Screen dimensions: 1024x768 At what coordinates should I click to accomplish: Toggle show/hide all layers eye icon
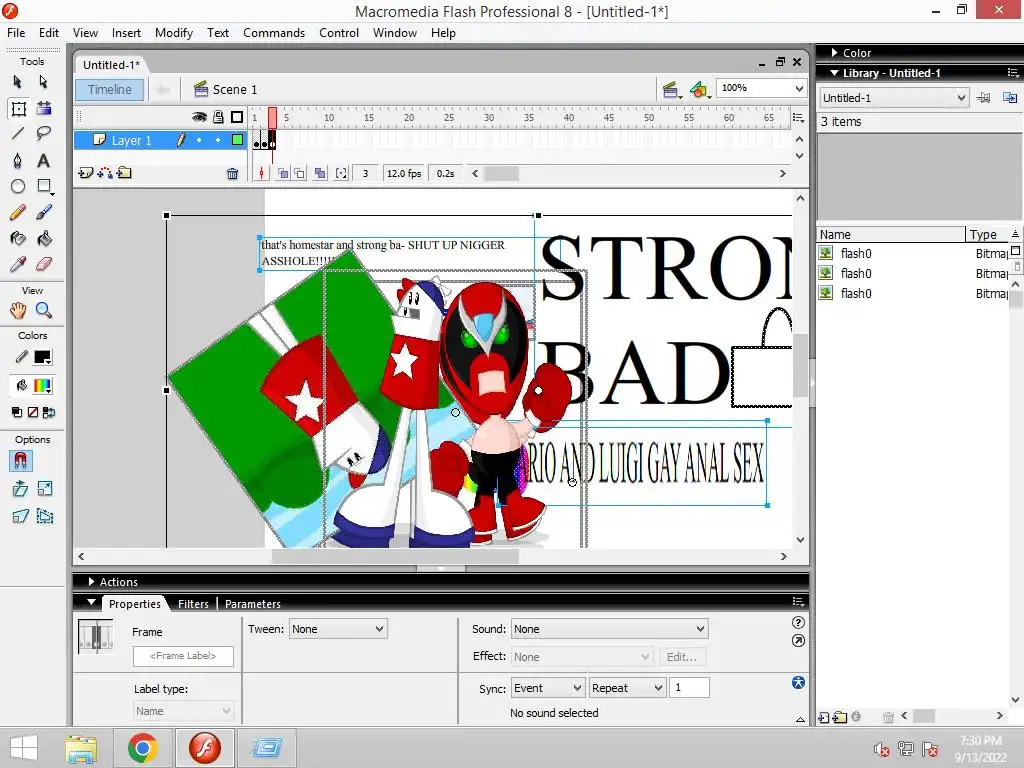(199, 117)
